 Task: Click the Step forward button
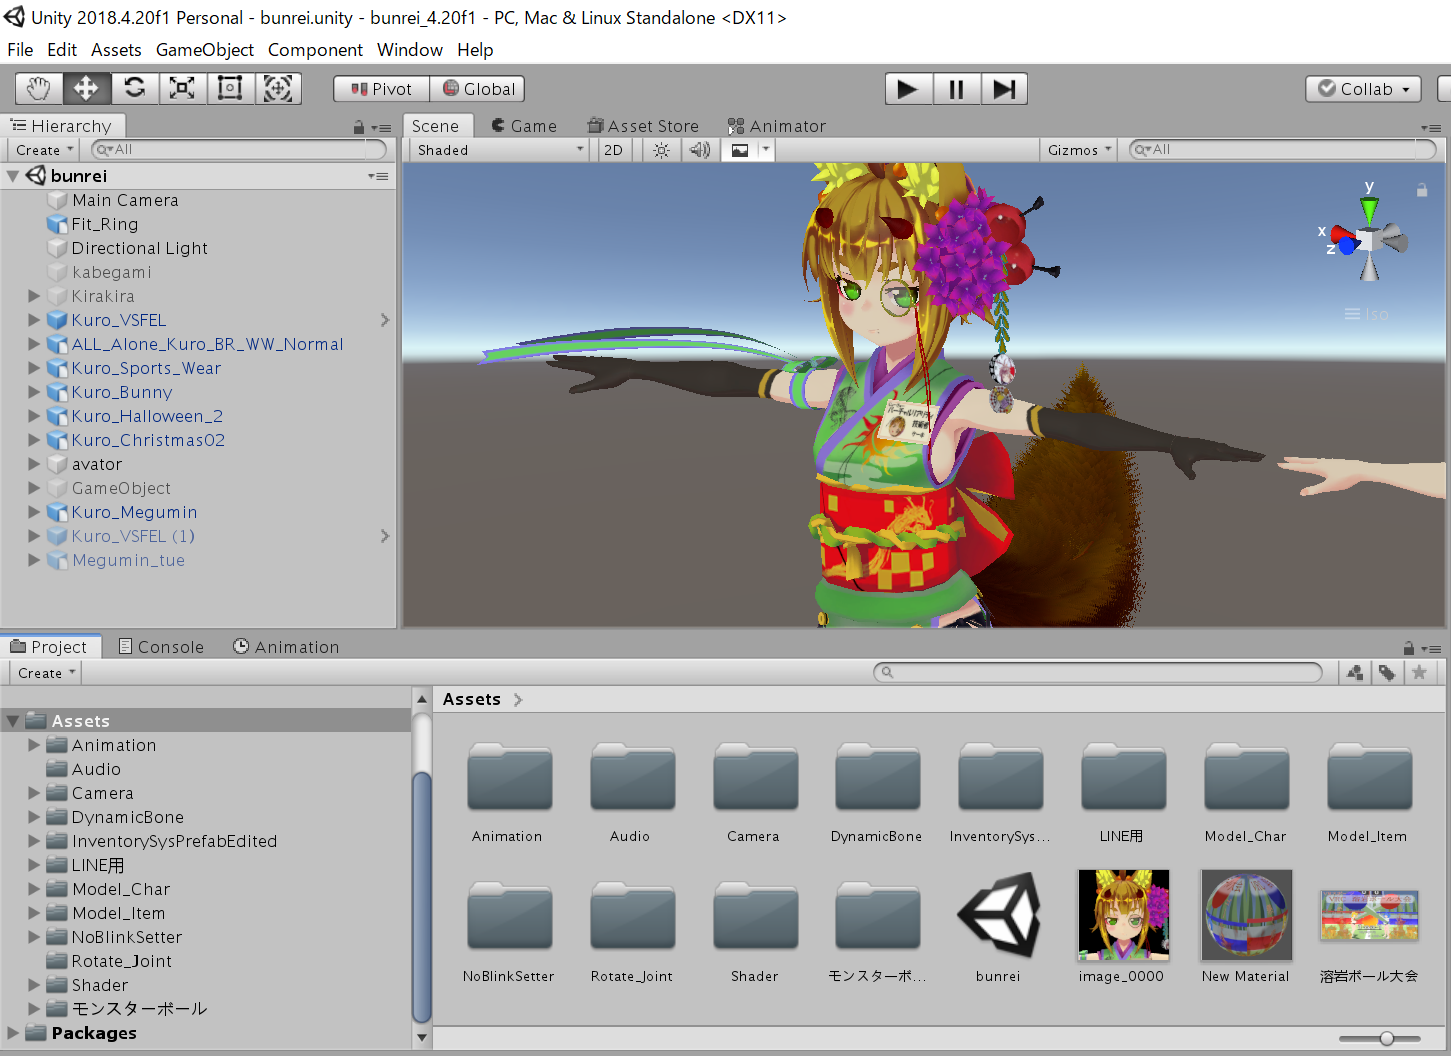(1004, 89)
